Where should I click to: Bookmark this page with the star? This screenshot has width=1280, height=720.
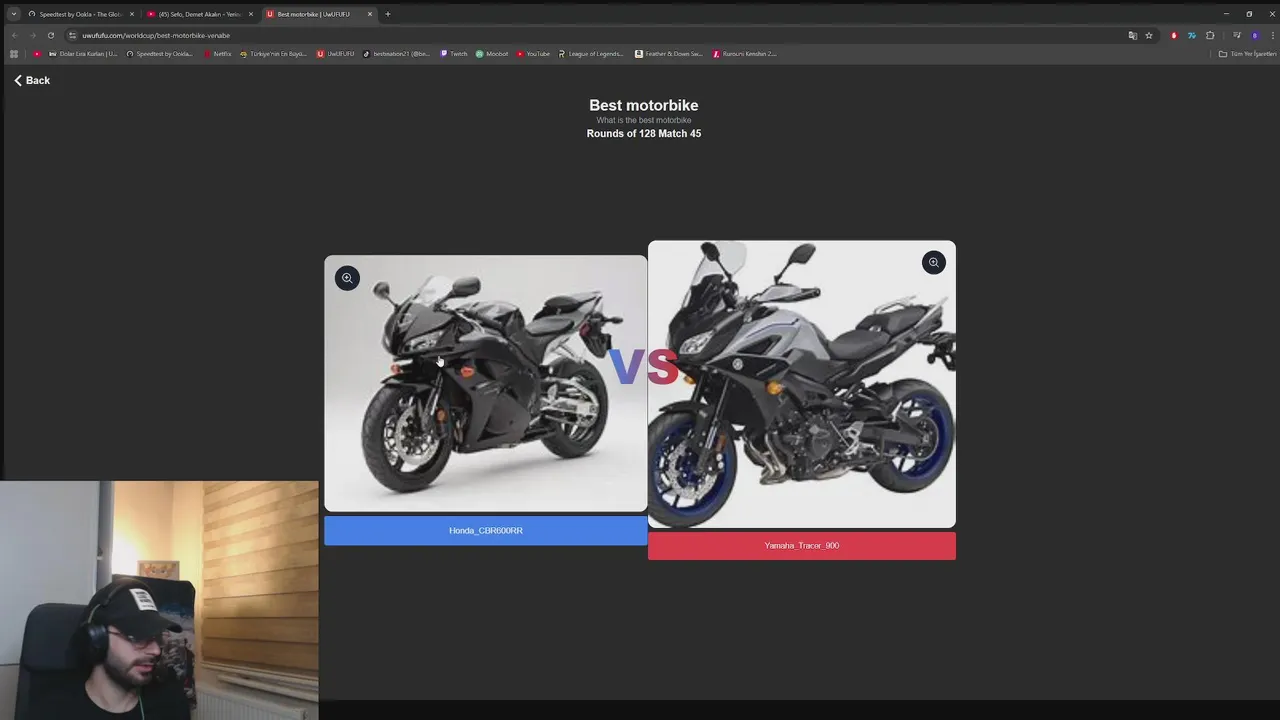tap(1149, 35)
